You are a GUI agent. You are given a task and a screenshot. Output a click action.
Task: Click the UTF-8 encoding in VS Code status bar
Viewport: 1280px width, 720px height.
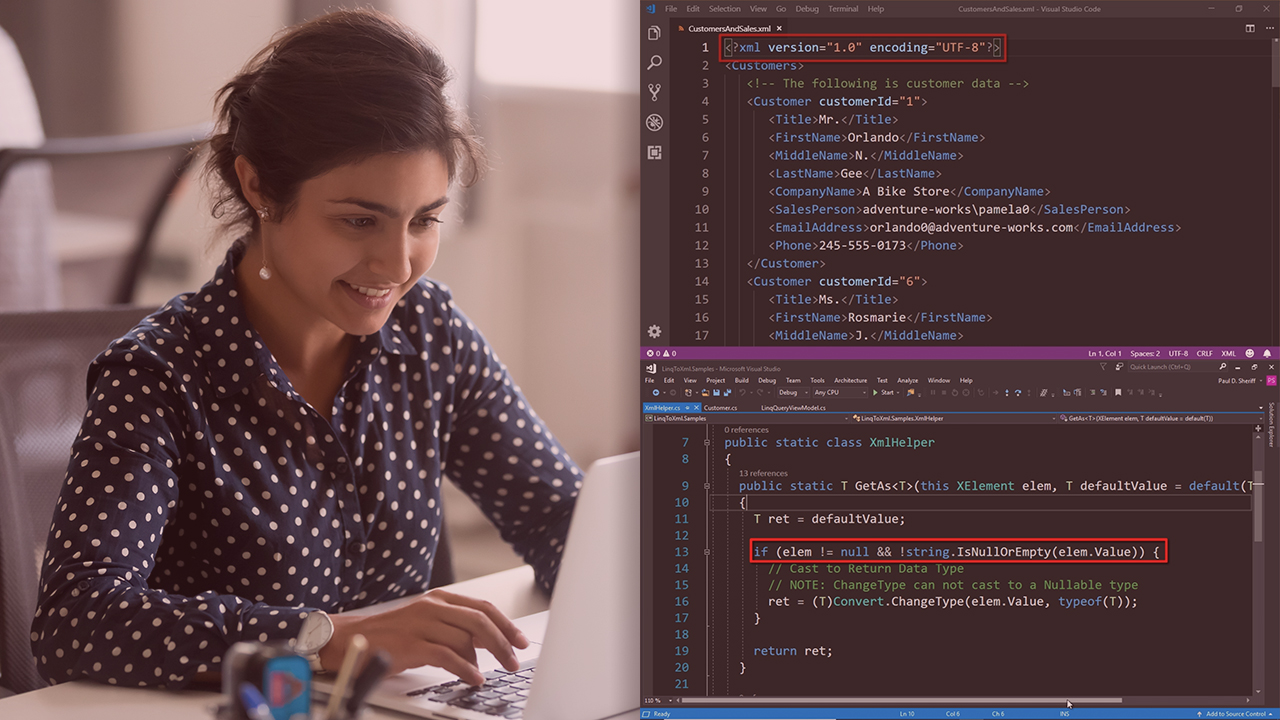1179,353
